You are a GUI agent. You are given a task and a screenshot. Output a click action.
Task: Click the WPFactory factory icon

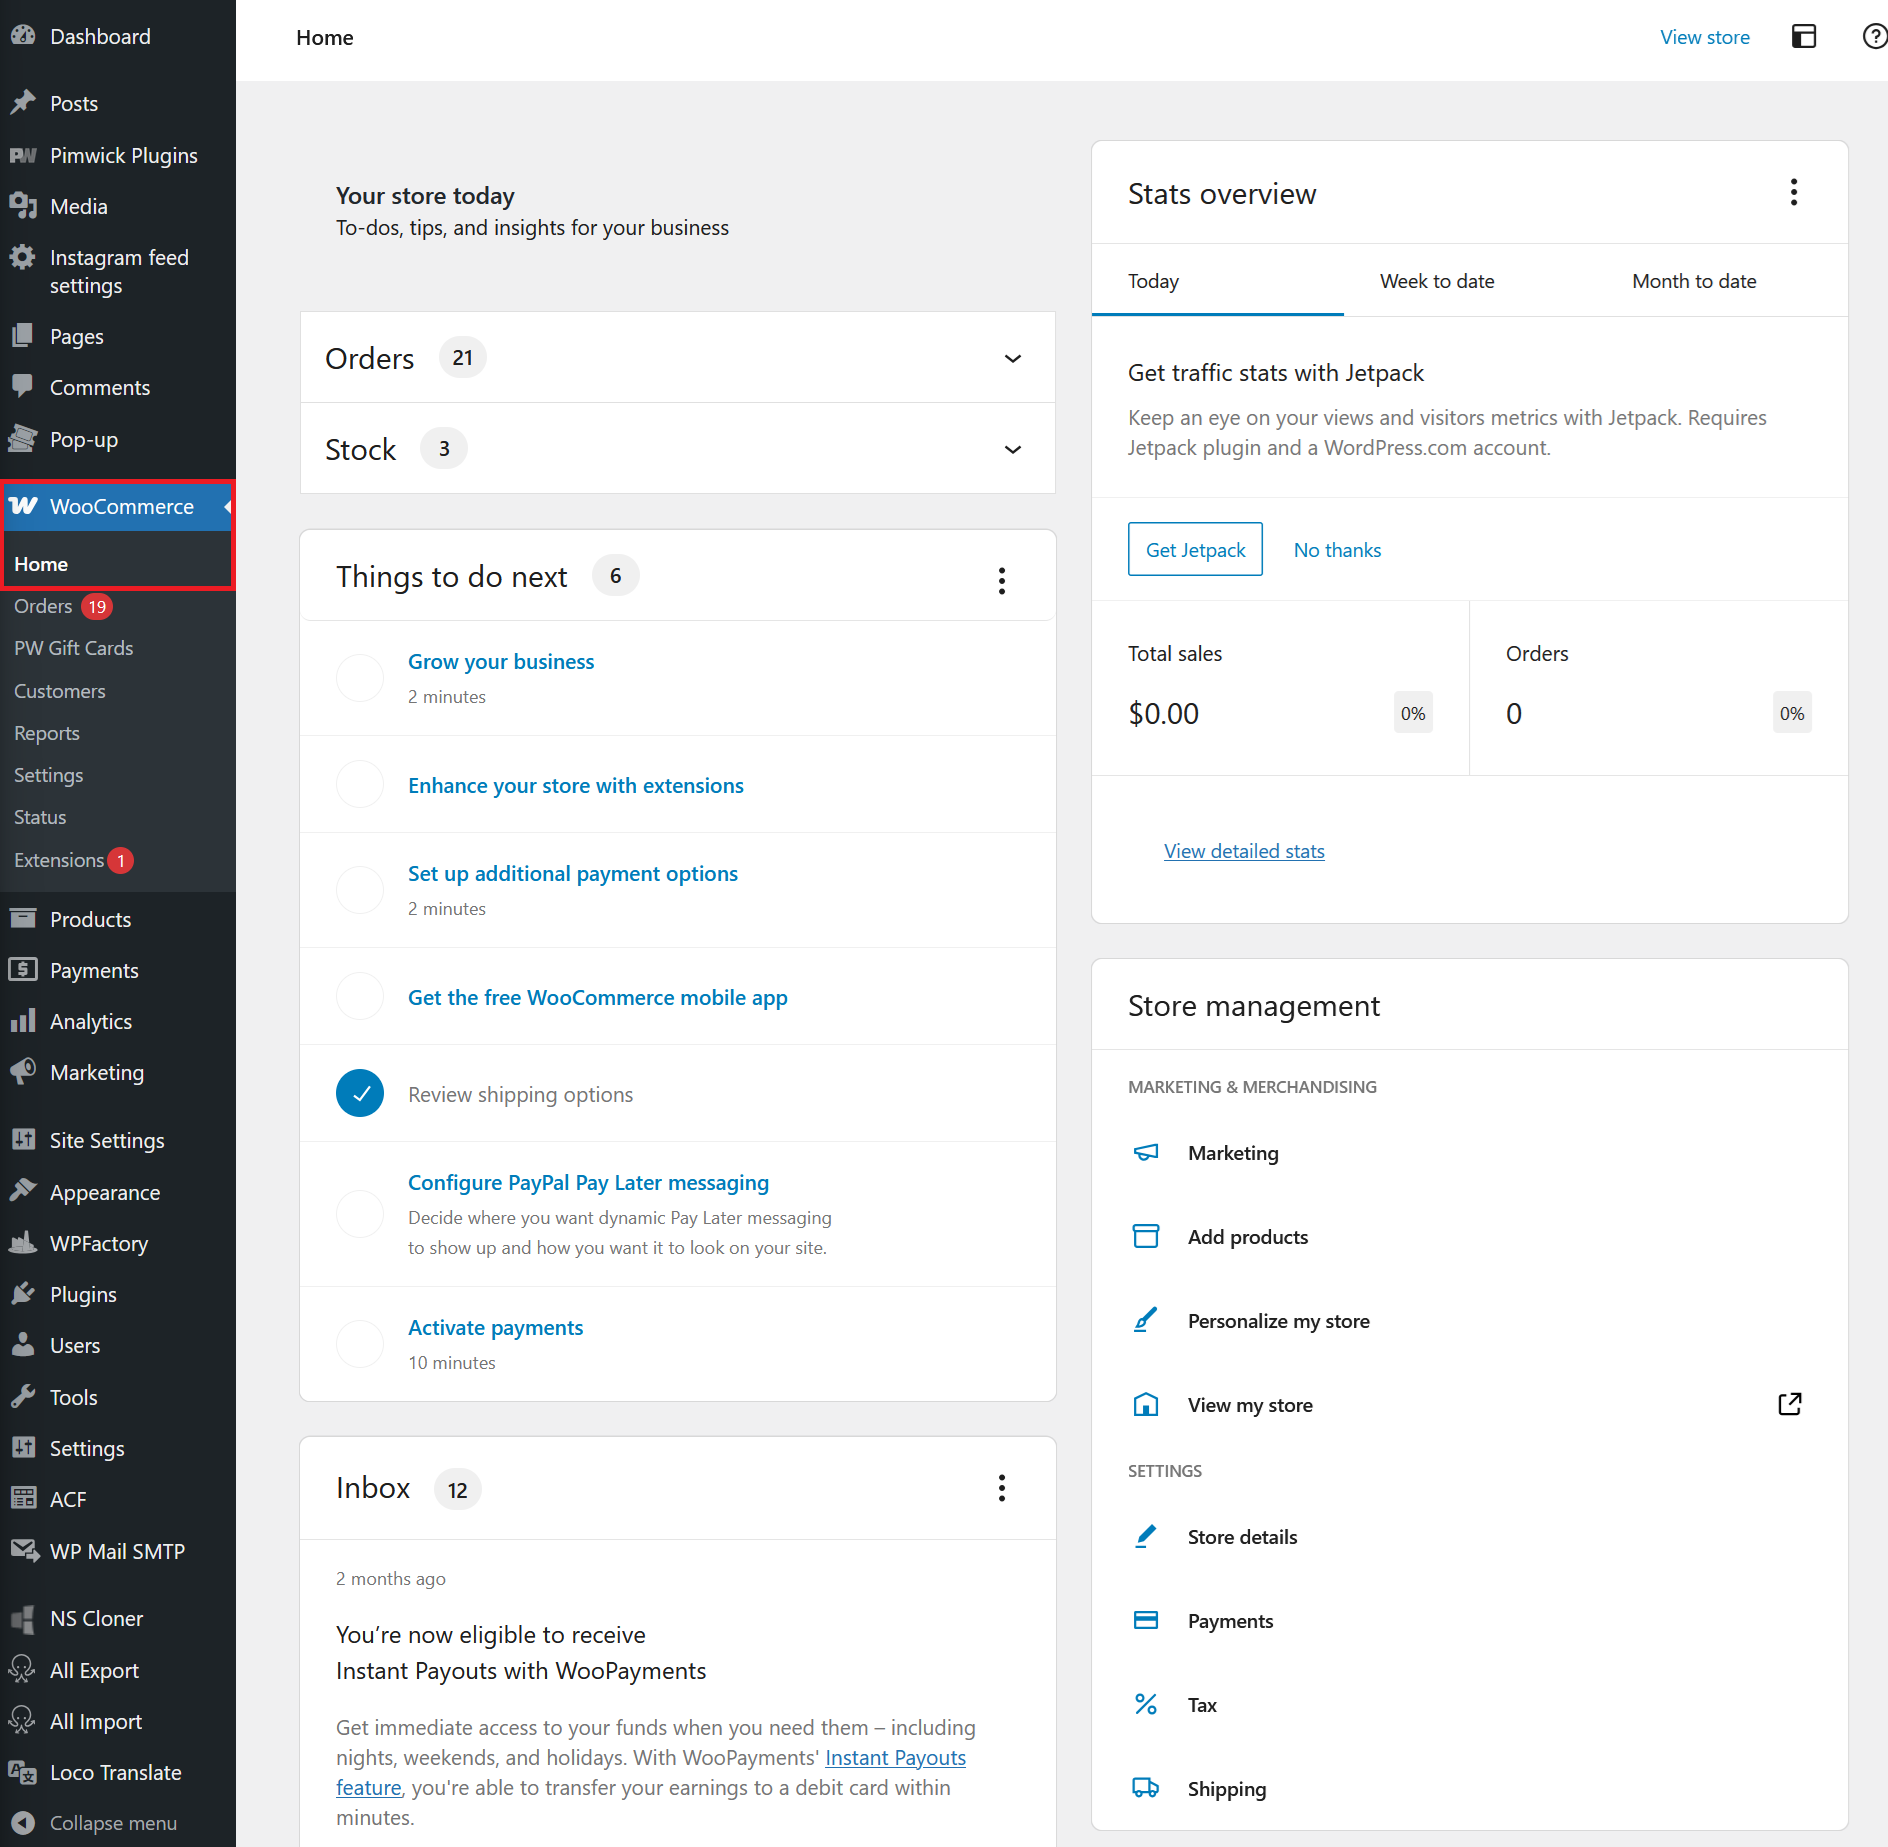click(x=23, y=1243)
